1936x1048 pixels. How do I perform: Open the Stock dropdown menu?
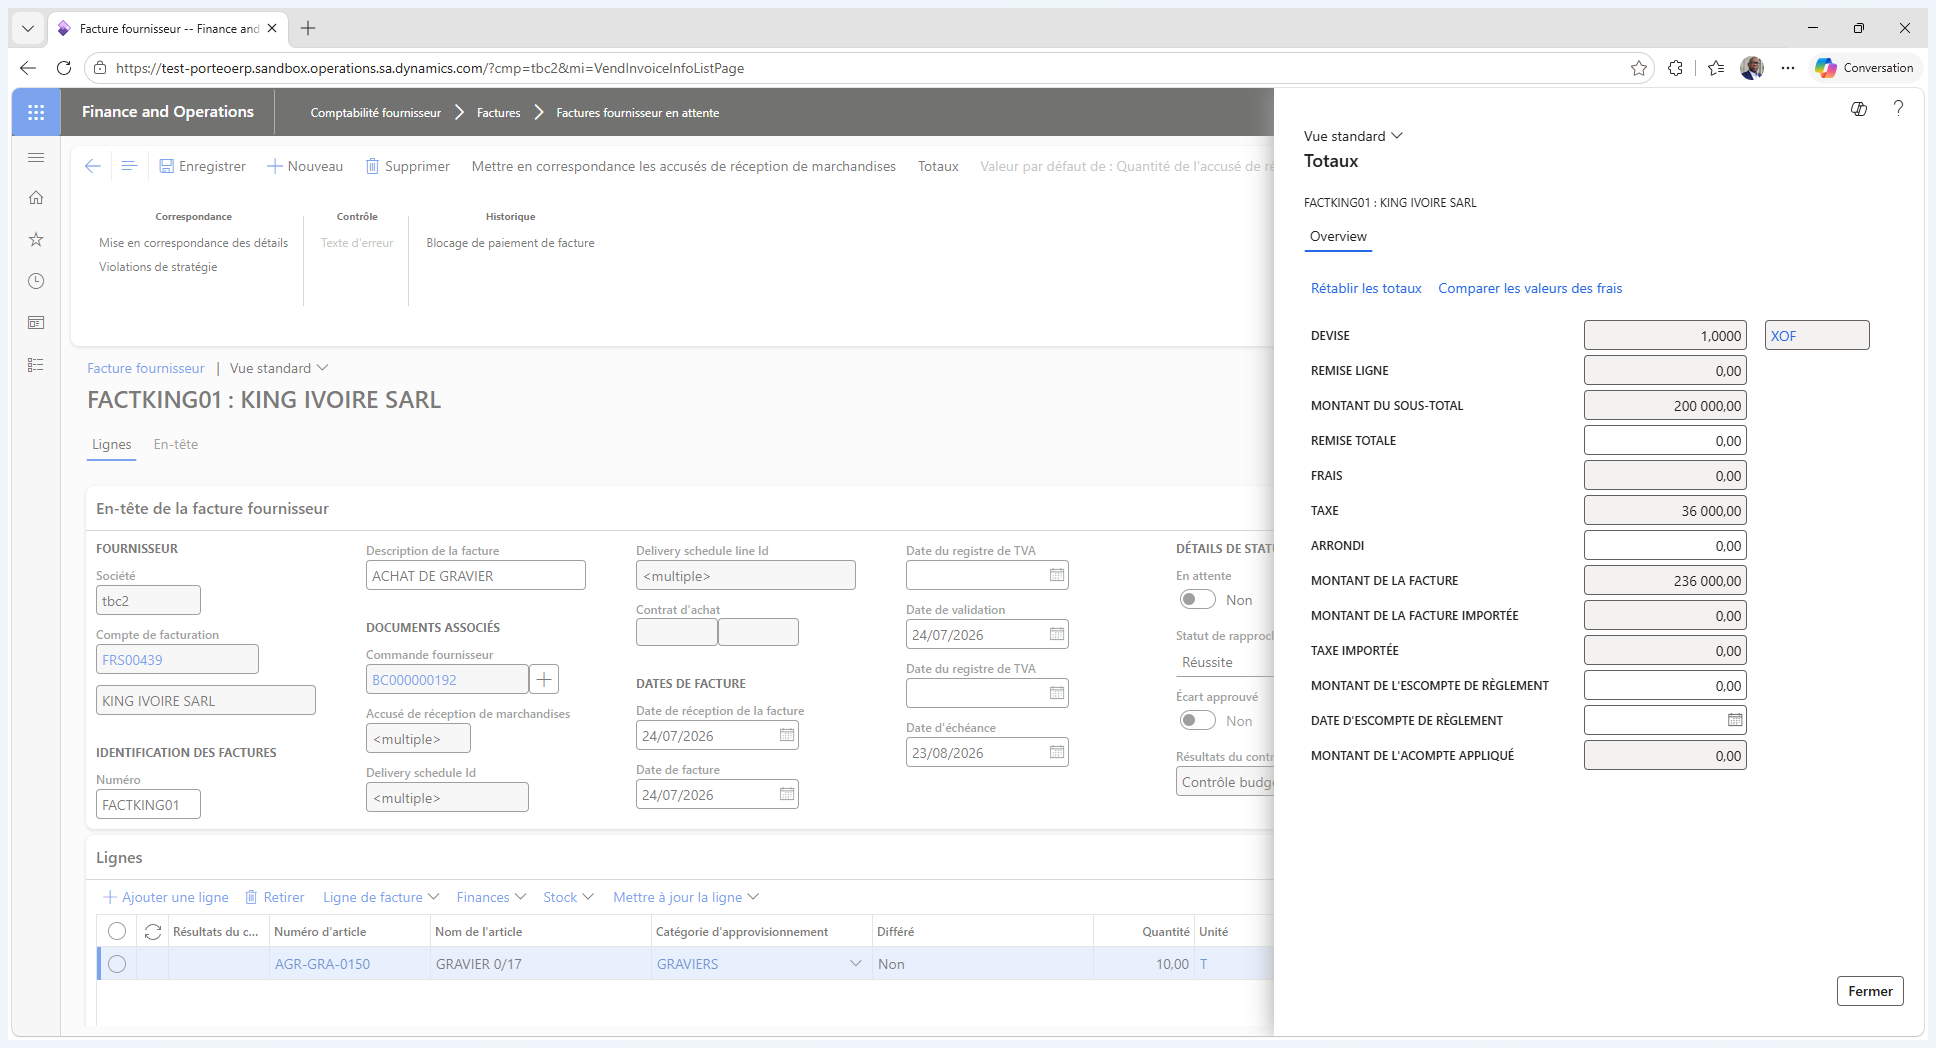tap(568, 897)
